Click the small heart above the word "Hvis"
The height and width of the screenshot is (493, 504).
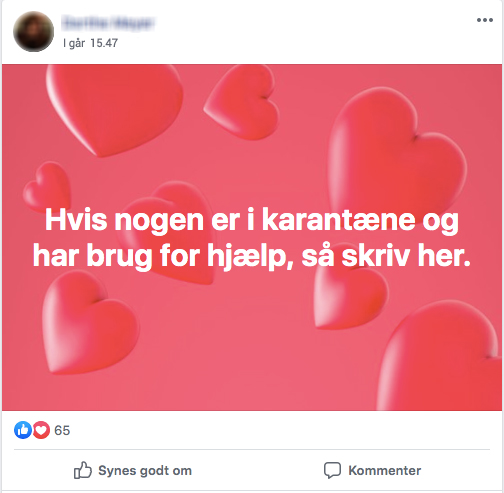47,187
